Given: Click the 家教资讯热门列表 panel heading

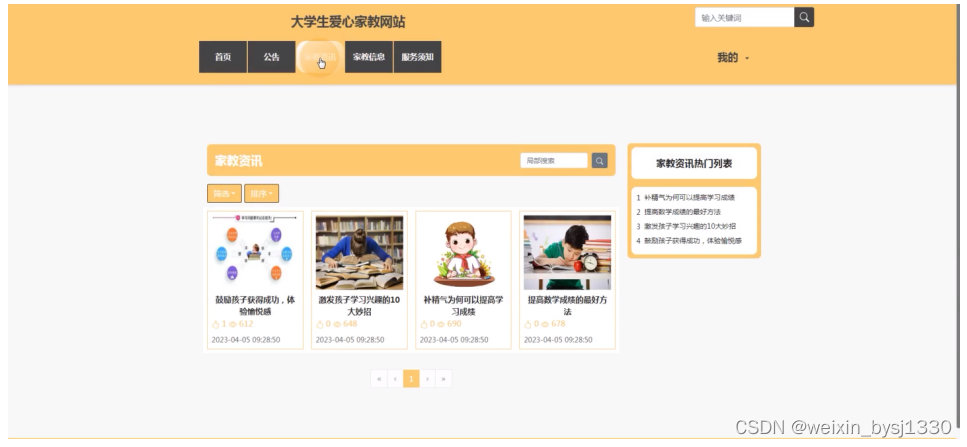Looking at the screenshot, I should point(694,163).
